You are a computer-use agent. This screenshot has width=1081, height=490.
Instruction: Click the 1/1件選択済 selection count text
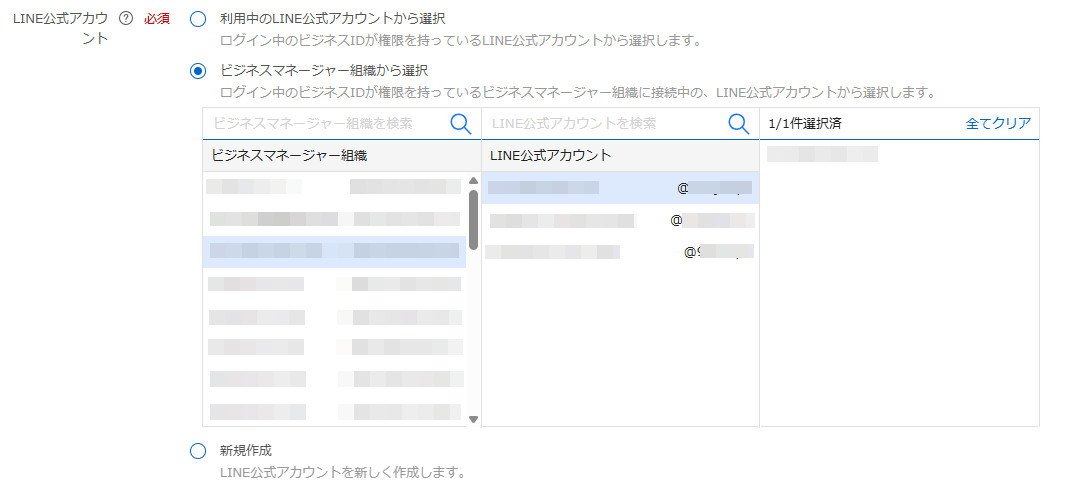point(805,124)
